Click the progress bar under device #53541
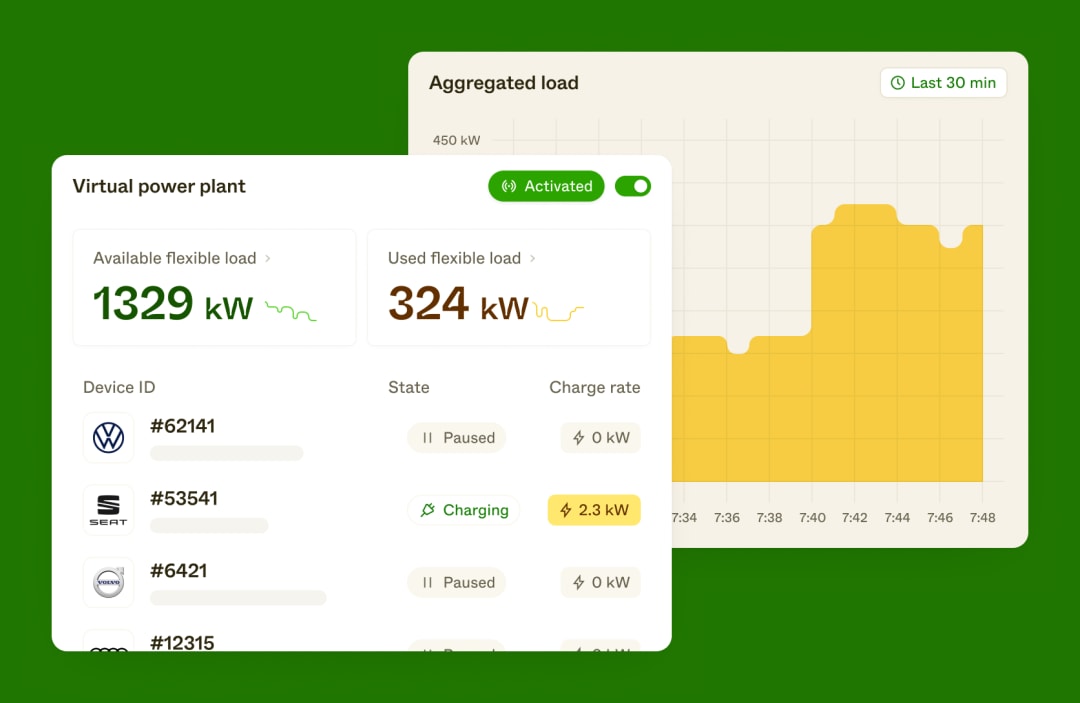1080x703 pixels. click(209, 525)
